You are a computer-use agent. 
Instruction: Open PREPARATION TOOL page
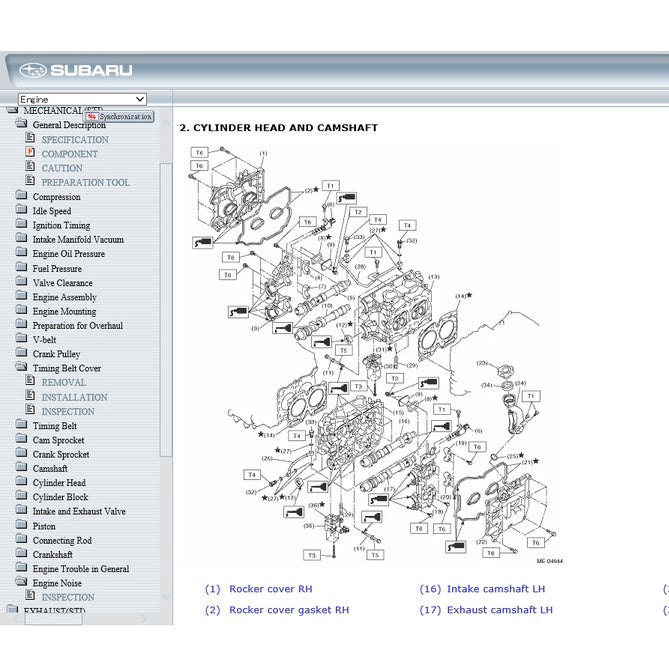pos(85,182)
